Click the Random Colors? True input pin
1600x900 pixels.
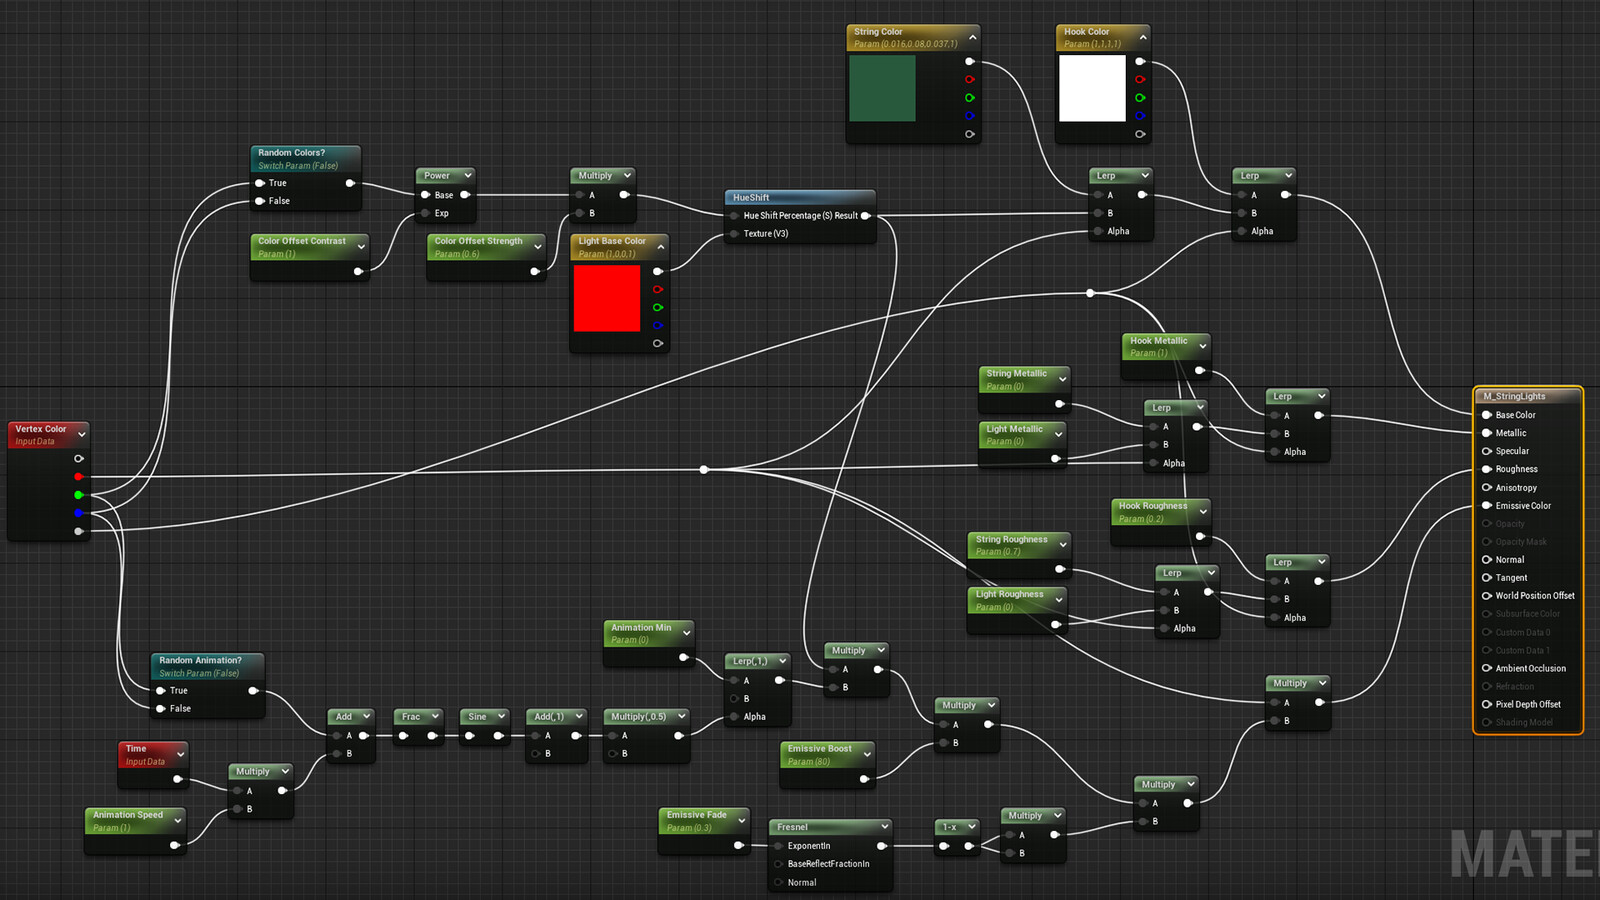[x=260, y=183]
